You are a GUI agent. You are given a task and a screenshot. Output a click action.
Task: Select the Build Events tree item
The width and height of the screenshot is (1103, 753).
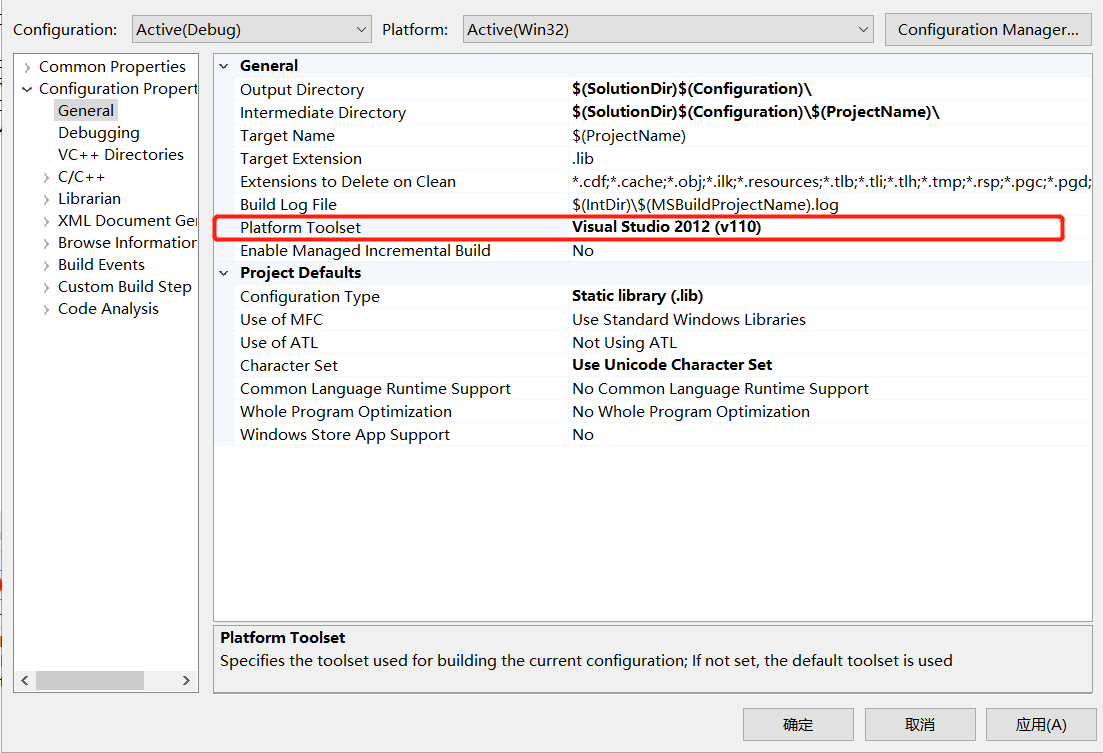101,264
